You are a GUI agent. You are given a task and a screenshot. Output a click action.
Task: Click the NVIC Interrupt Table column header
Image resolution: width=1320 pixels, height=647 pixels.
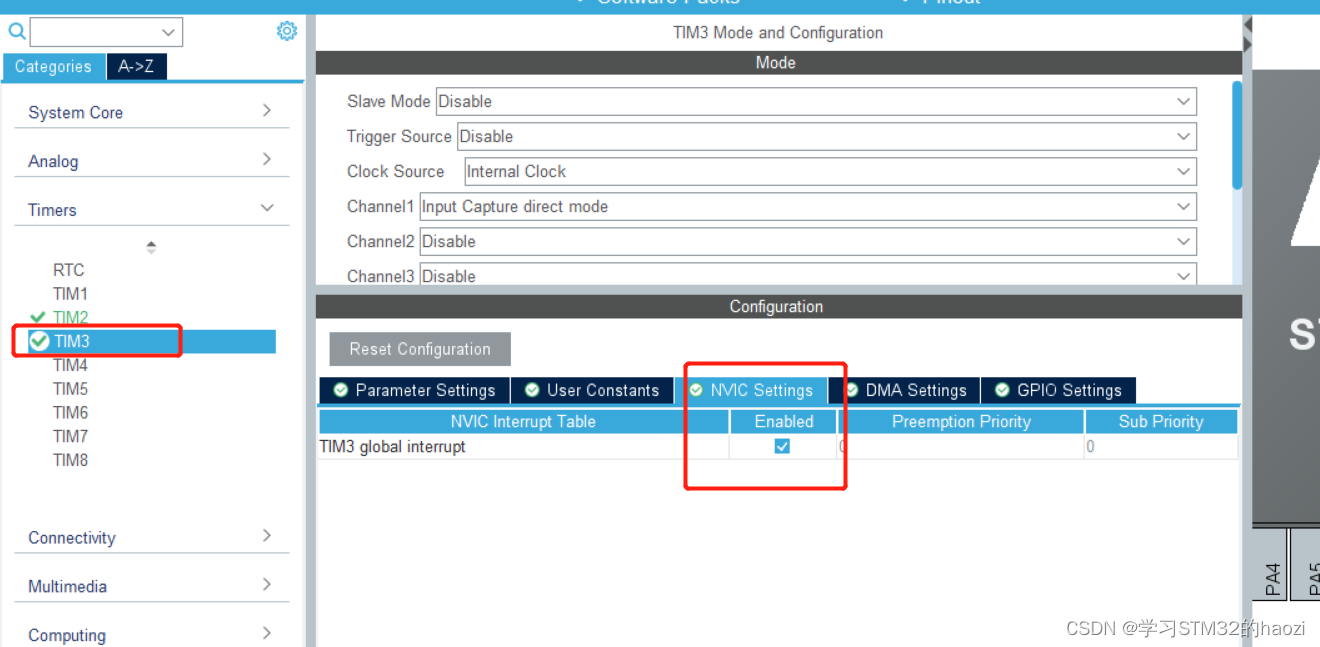pos(523,421)
